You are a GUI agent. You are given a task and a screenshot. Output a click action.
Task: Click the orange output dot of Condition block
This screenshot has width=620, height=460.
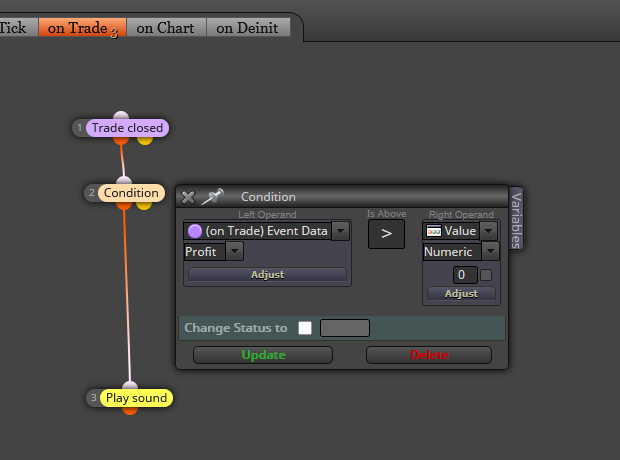[x=124, y=205]
